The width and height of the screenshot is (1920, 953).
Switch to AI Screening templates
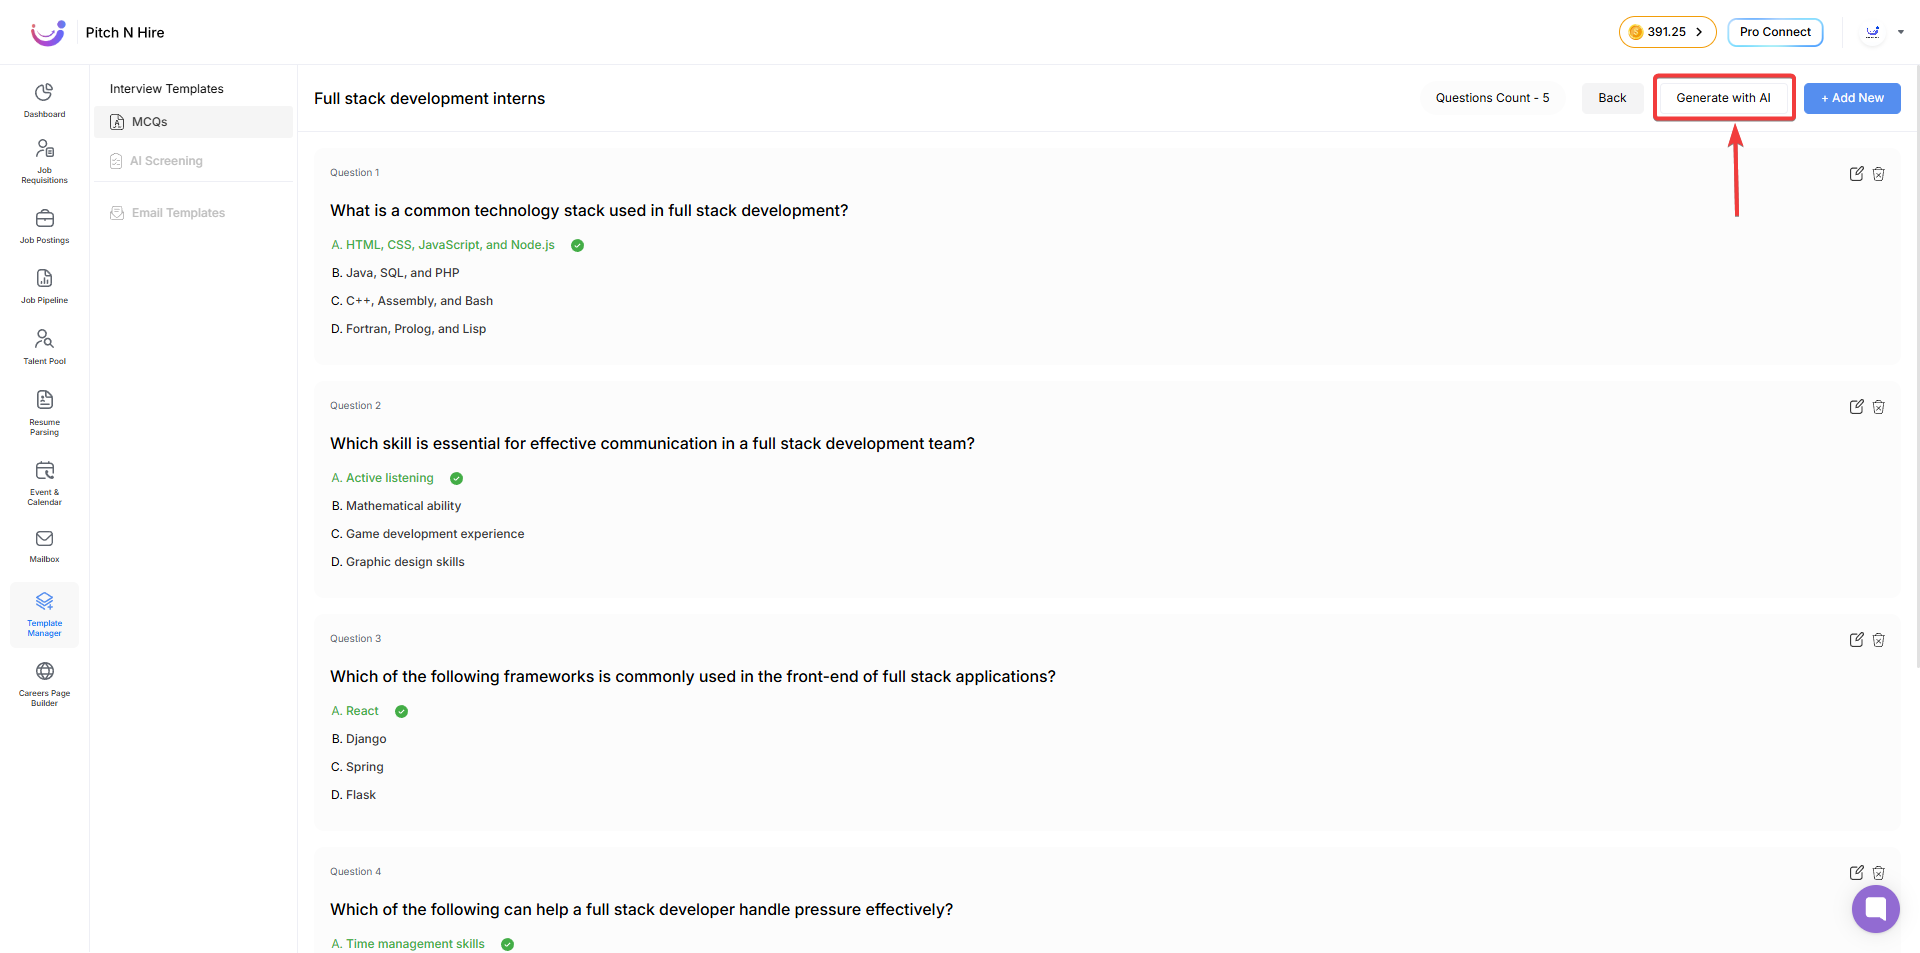pyautogui.click(x=166, y=161)
